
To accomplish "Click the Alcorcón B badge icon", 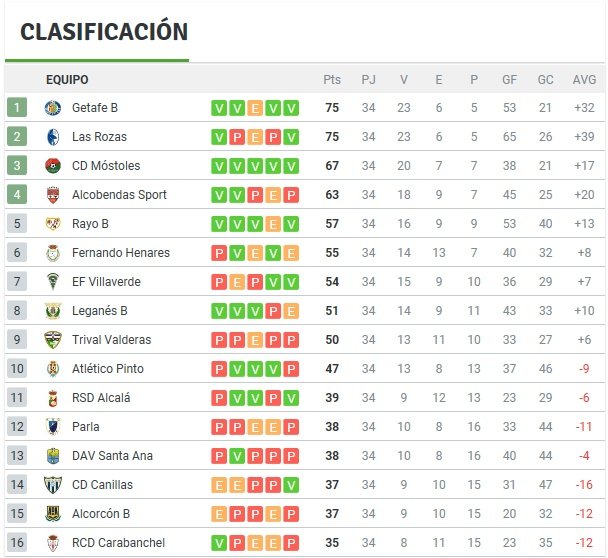I will pyautogui.click(x=53, y=514).
